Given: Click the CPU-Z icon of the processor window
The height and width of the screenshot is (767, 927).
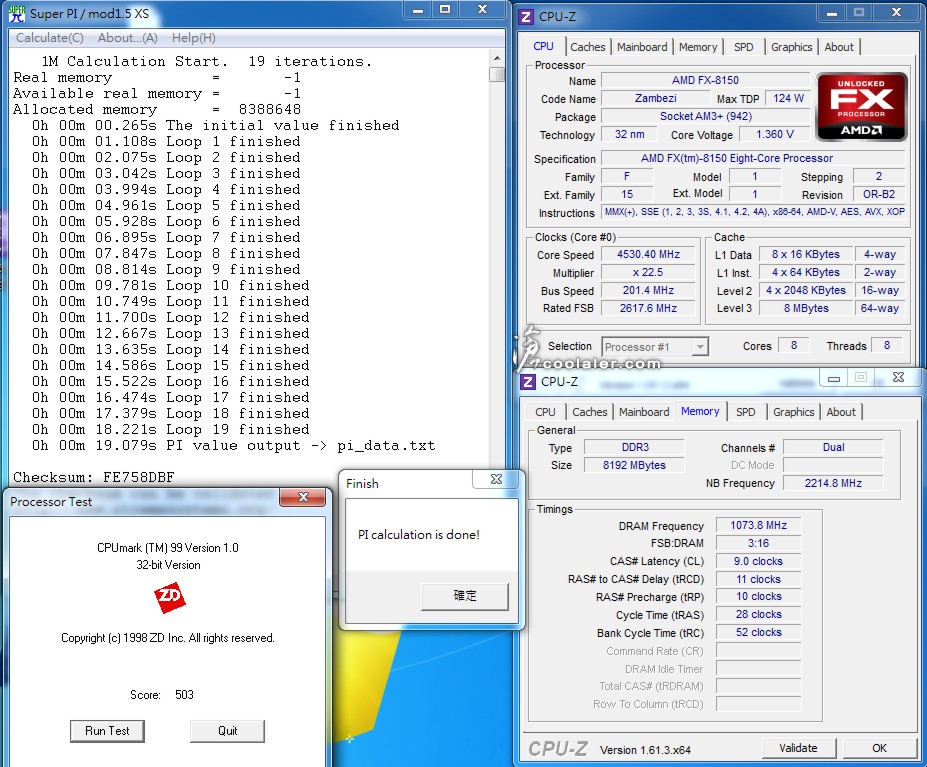Looking at the screenshot, I should tap(526, 16).
